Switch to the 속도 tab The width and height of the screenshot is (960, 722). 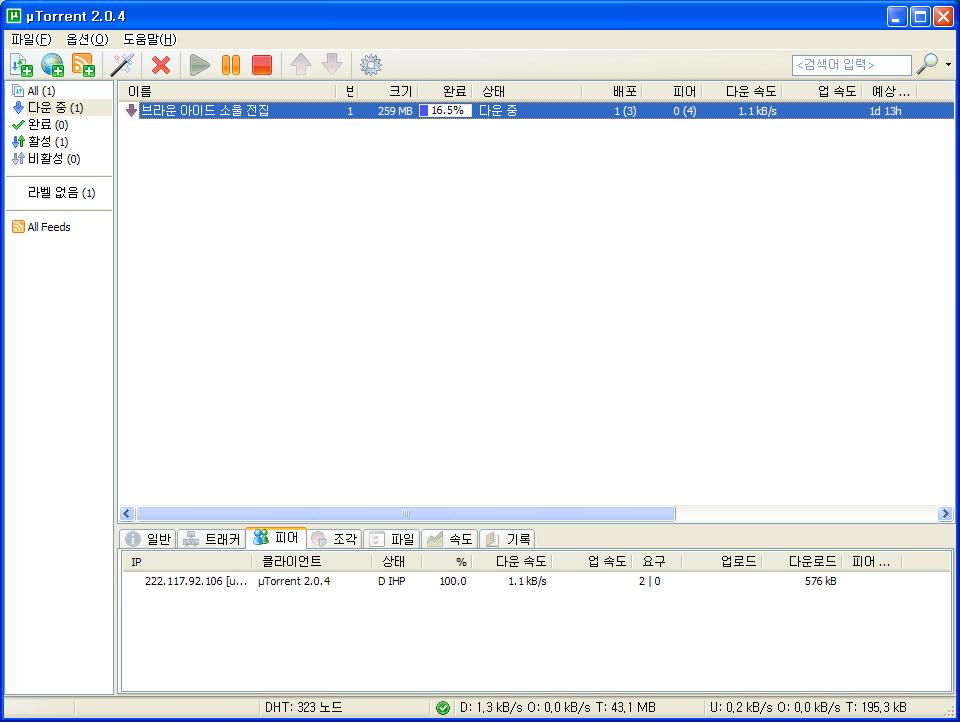[450, 539]
